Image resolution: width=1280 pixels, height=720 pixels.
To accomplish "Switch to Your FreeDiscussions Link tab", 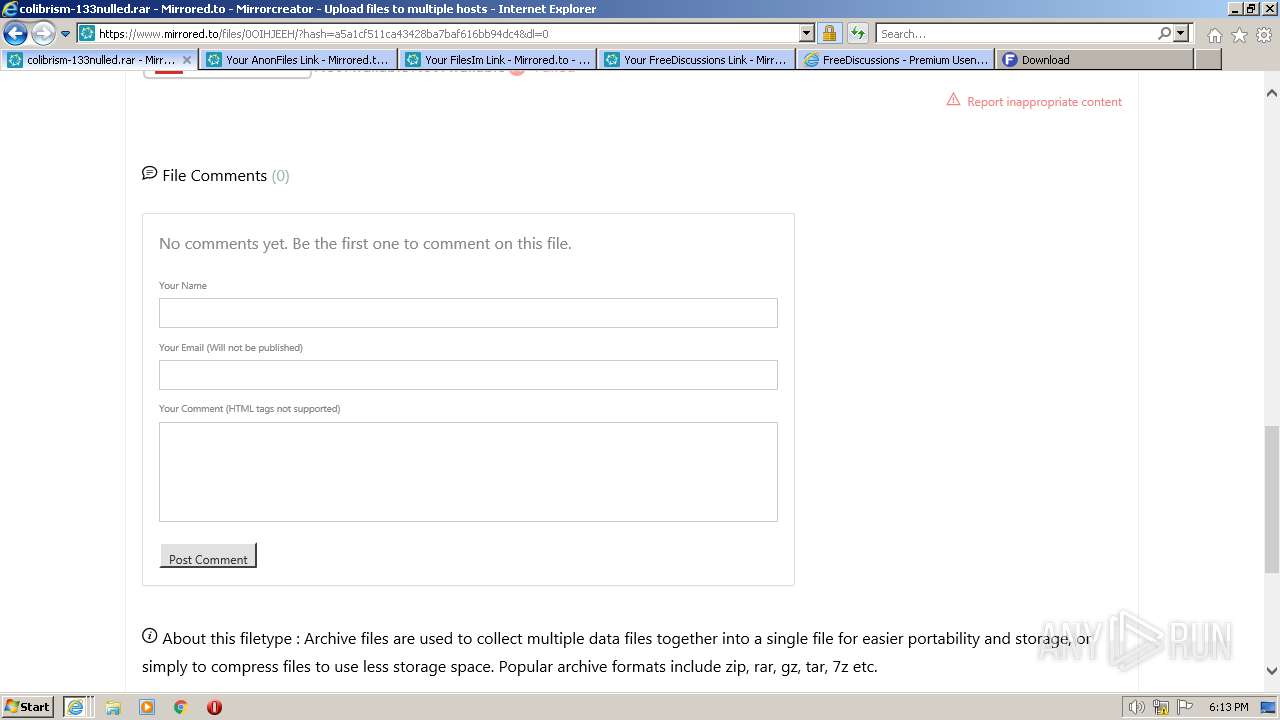I will pos(697,60).
